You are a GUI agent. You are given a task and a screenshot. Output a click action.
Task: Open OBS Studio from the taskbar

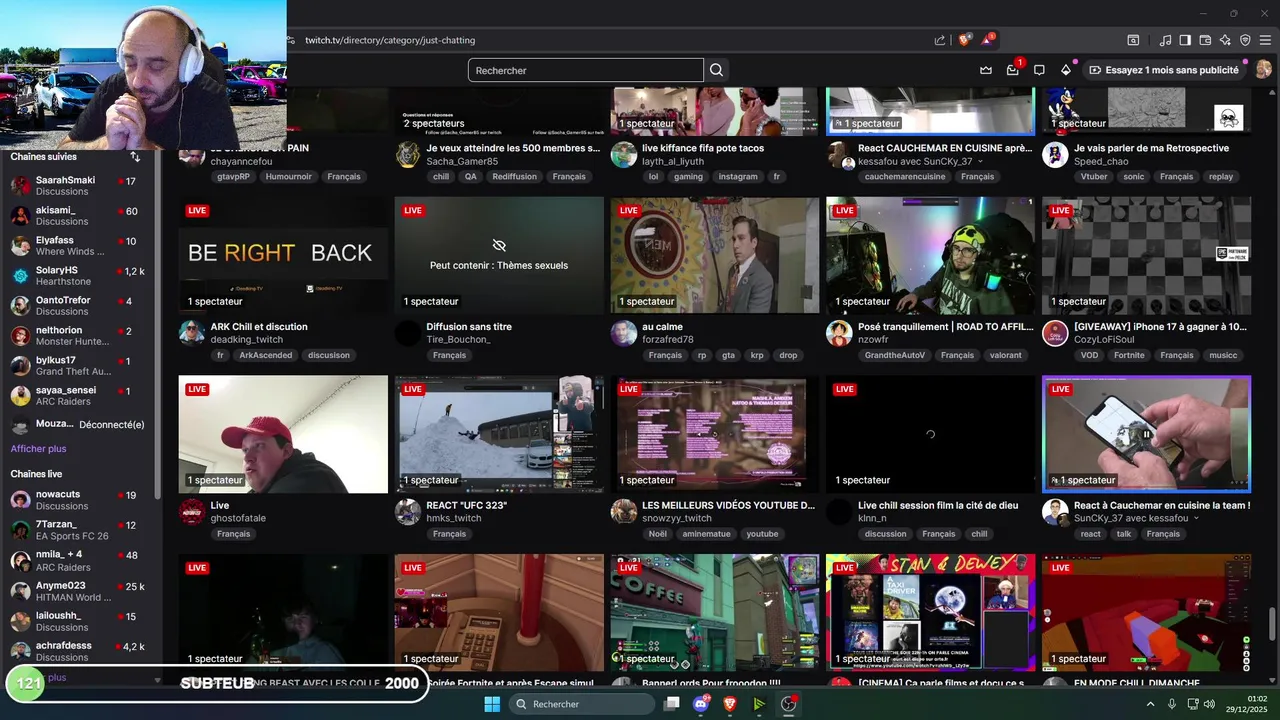click(789, 704)
